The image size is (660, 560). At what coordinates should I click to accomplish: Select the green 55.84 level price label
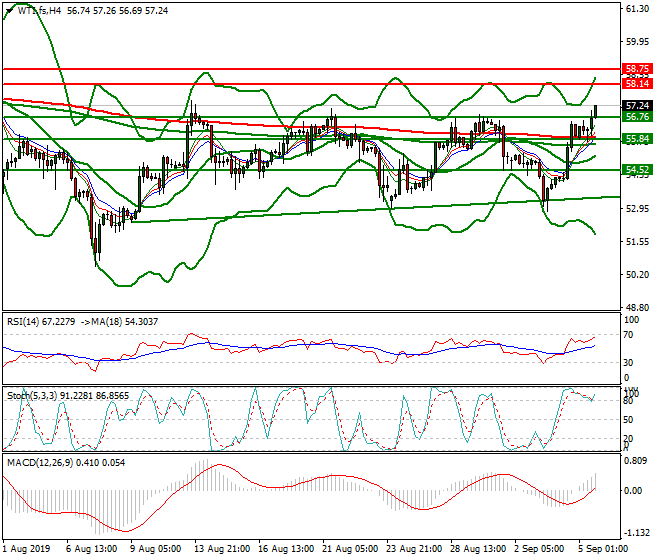pyautogui.click(x=637, y=139)
